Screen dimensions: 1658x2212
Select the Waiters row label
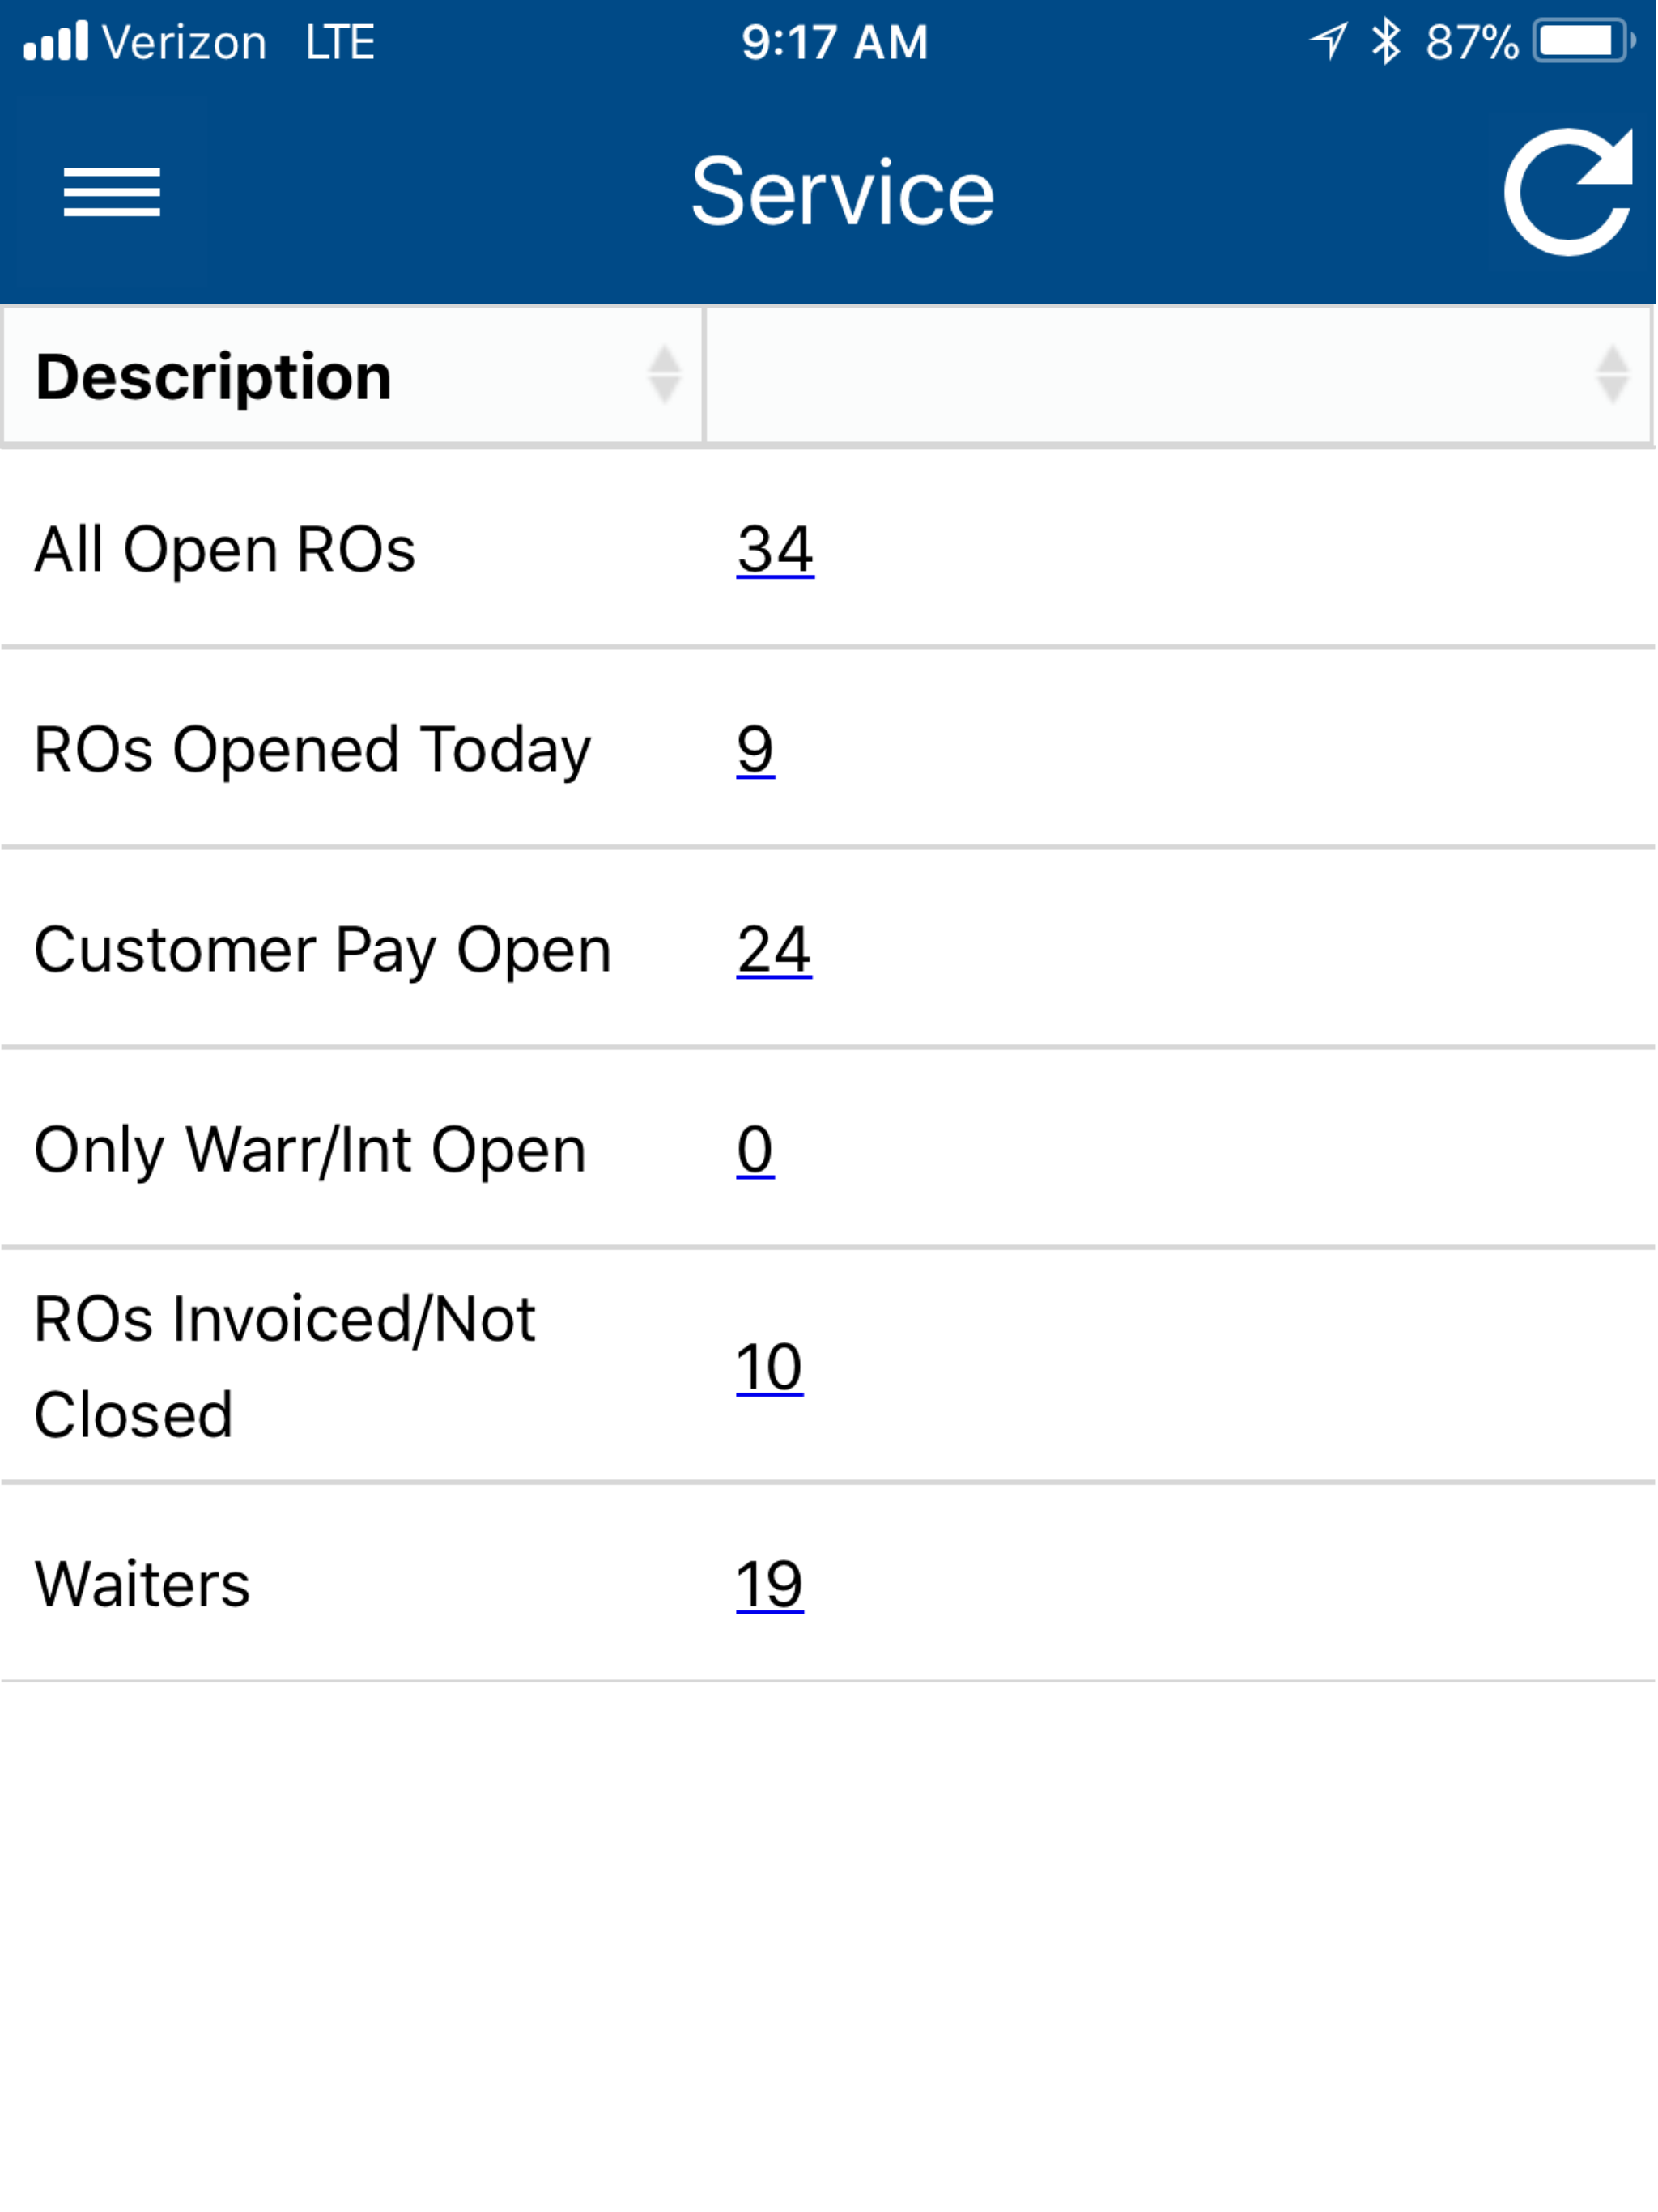click(x=142, y=1585)
